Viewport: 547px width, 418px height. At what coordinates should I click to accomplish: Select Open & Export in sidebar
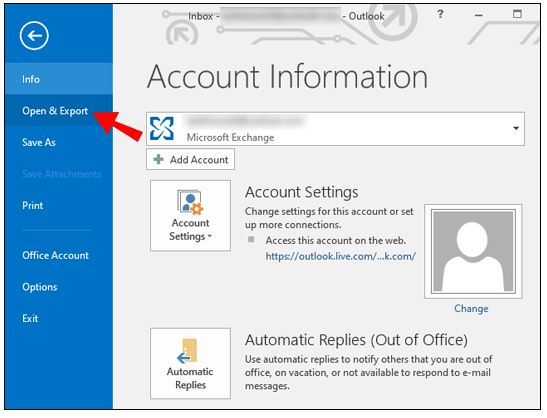(59, 111)
